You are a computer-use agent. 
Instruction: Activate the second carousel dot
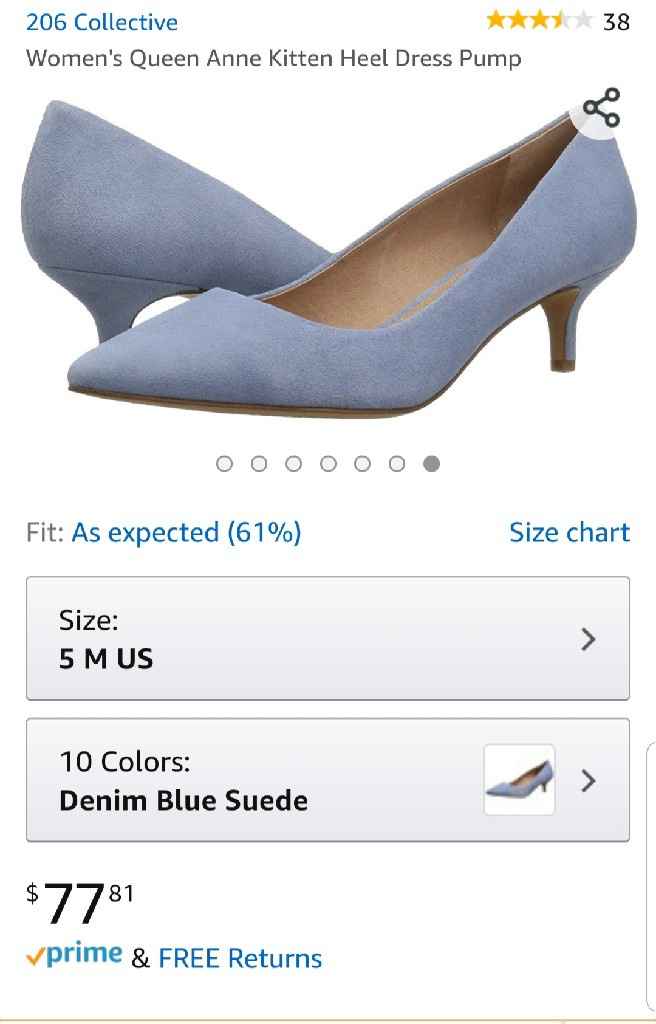pos(259,463)
